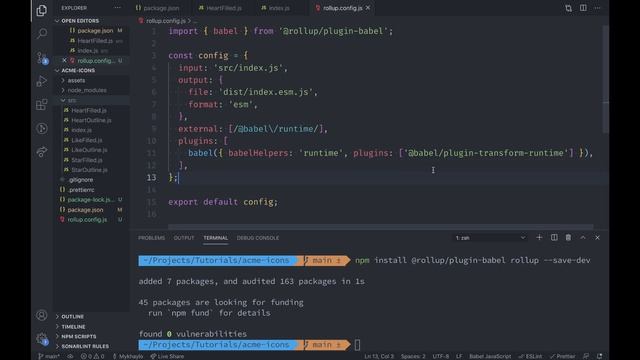The image size is (640, 360).
Task: Open the Output panel tab
Action: click(184, 238)
